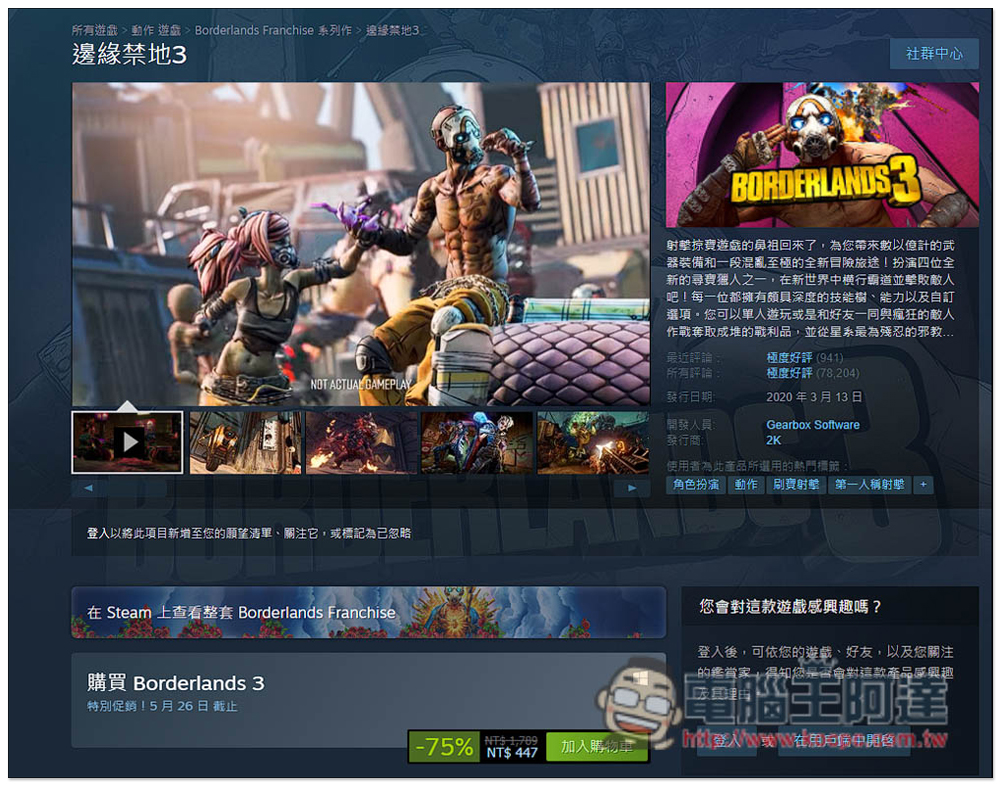Select the fourth screenshot thumbnail with characters
Viewport: 1000px width, 787px height.
477,442
